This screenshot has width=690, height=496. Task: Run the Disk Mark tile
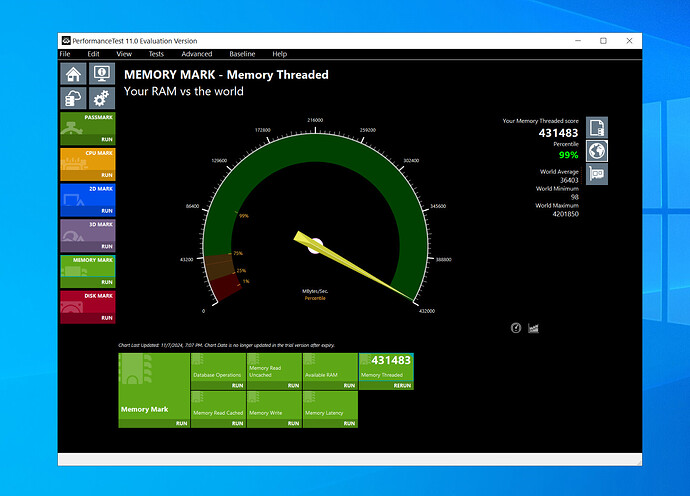click(x=88, y=307)
